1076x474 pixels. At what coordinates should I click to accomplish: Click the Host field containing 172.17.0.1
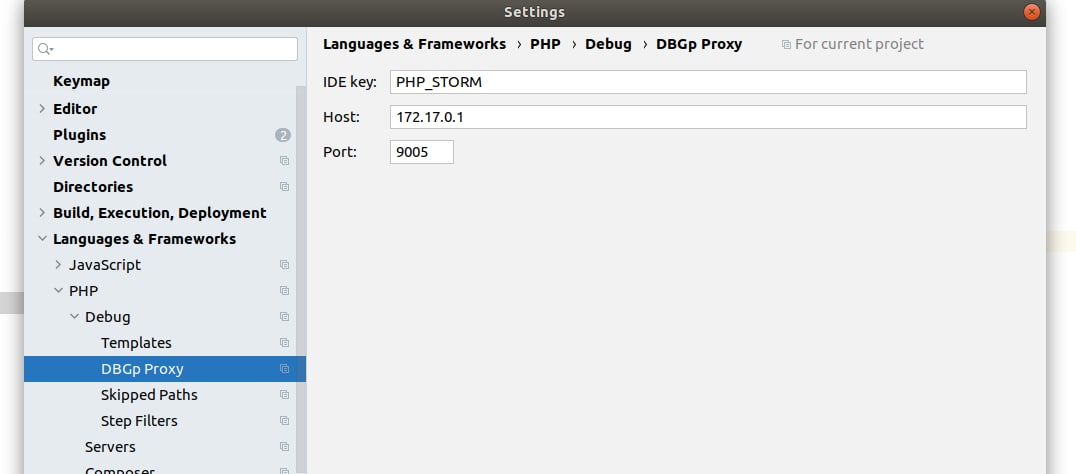(x=708, y=117)
